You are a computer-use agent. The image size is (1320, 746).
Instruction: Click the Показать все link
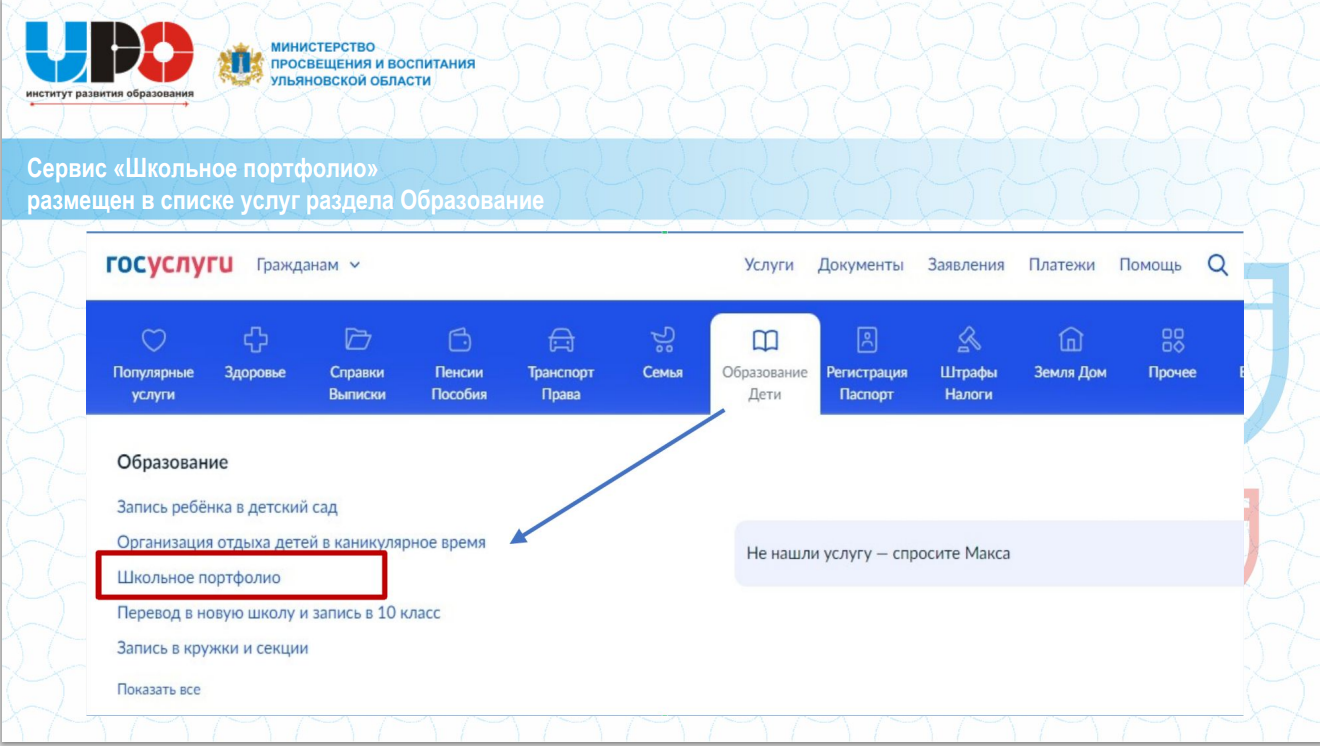[159, 689]
